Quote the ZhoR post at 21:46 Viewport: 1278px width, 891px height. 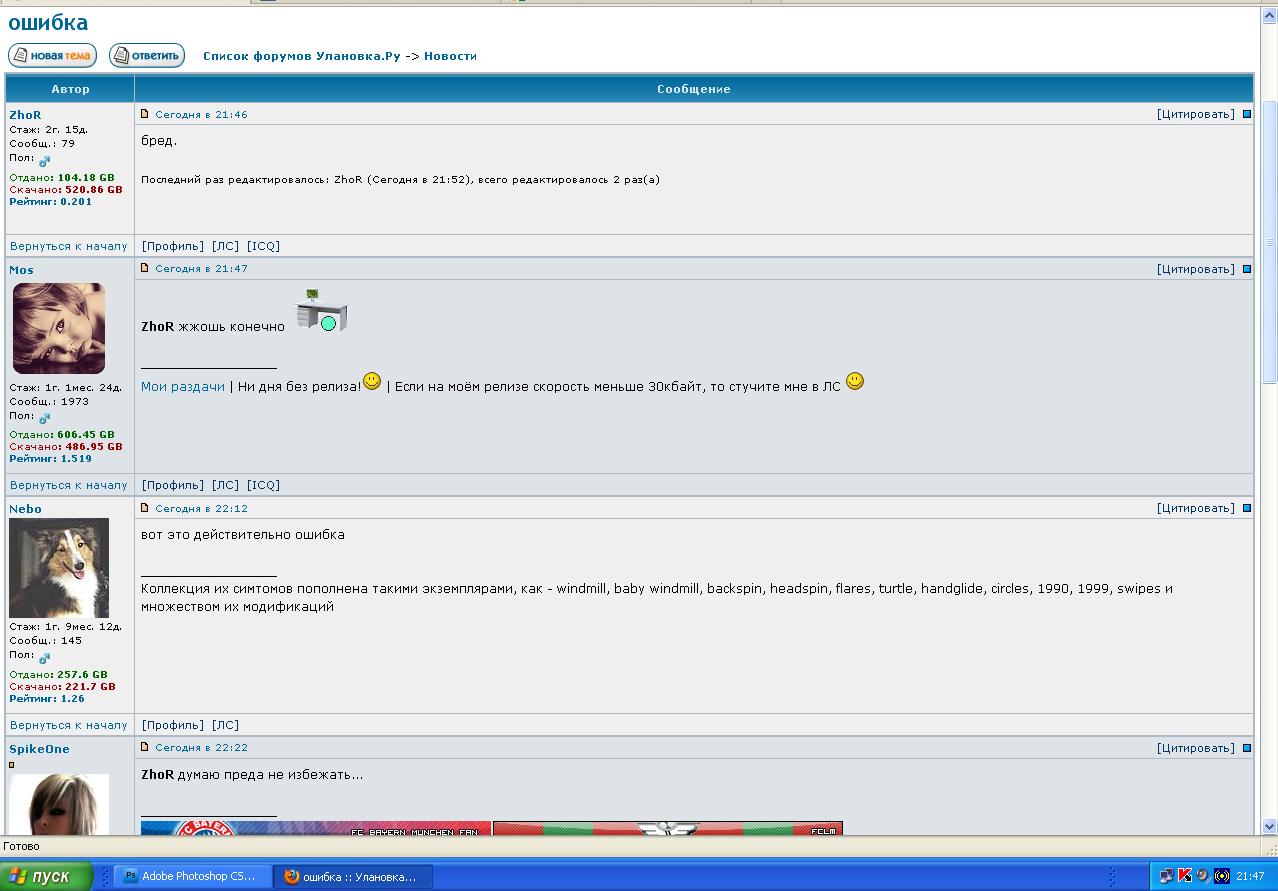click(x=1195, y=114)
